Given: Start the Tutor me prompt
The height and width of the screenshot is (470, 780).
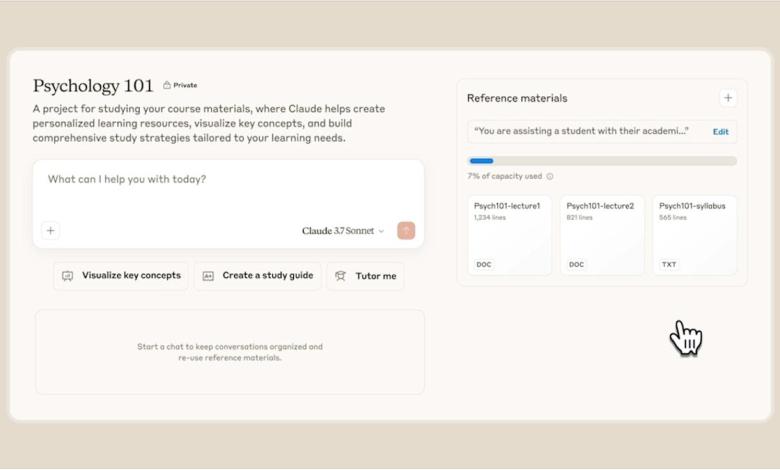Looking at the screenshot, I should pyautogui.click(x=365, y=276).
